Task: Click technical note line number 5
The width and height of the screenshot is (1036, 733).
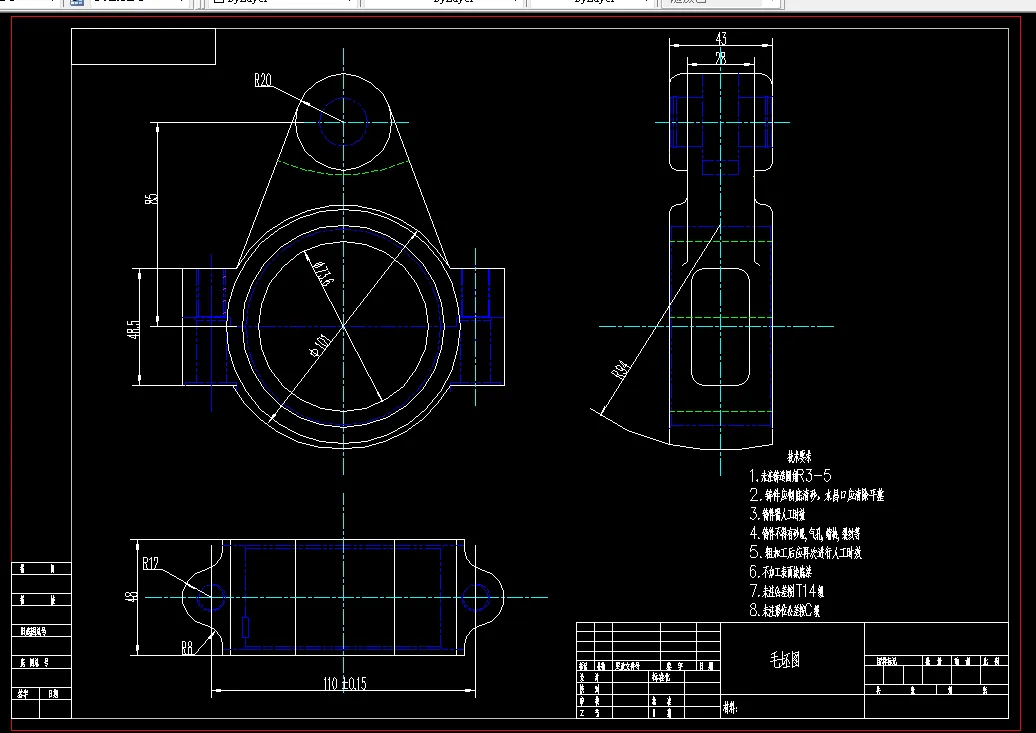Action: [805, 553]
